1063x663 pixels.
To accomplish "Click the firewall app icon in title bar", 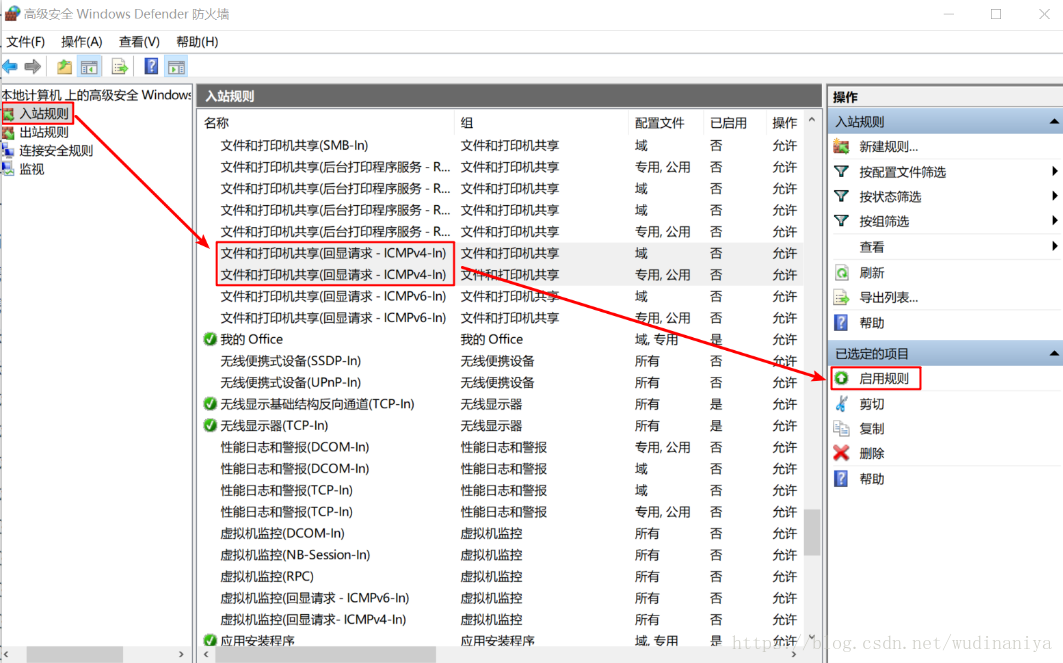I will tap(12, 14).
